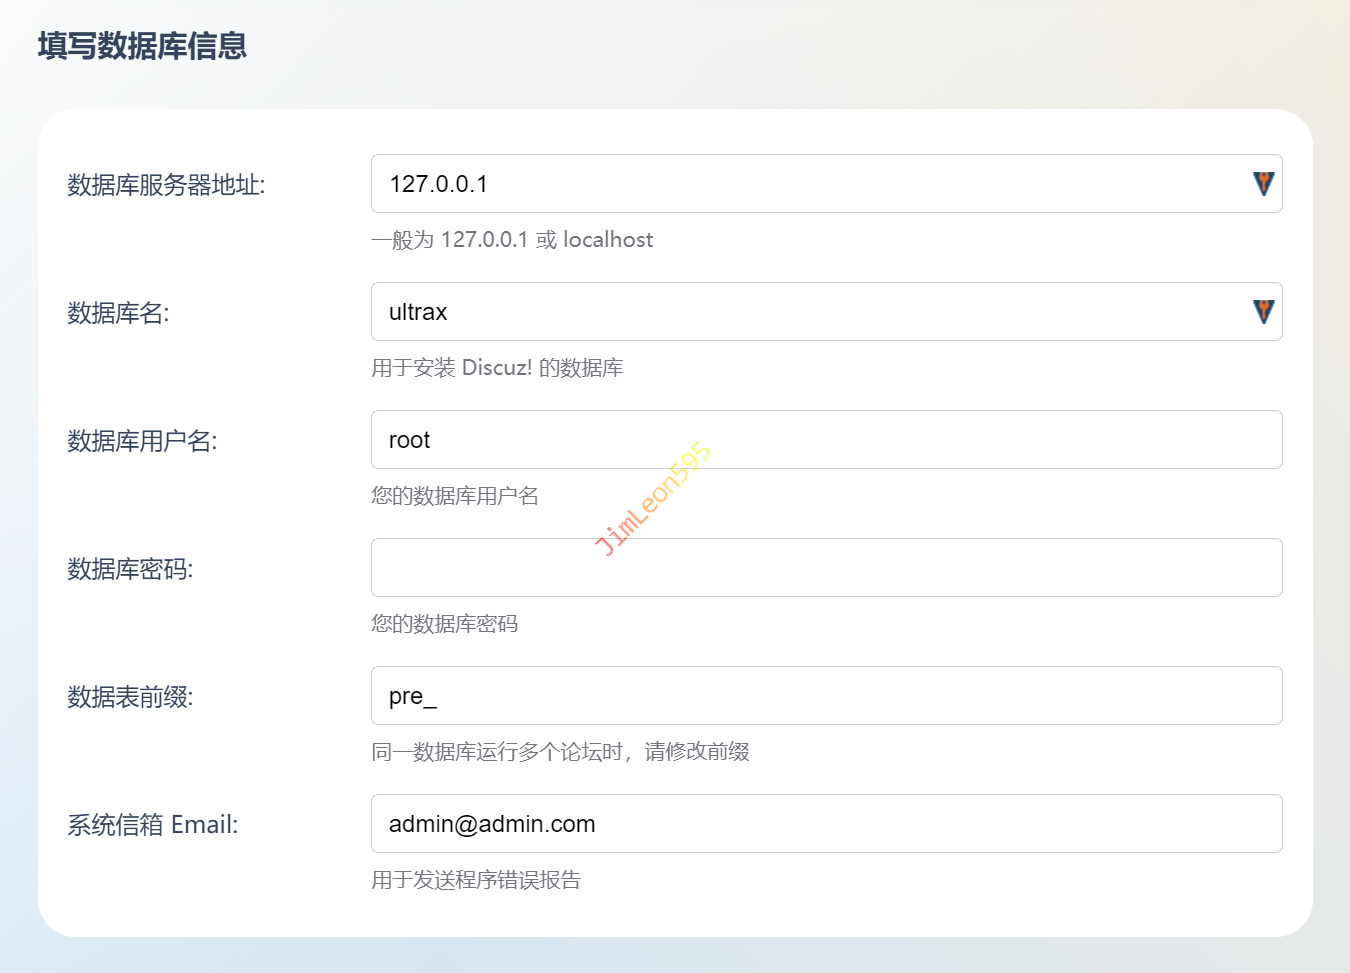Click the 数据库密码 label

(130, 569)
